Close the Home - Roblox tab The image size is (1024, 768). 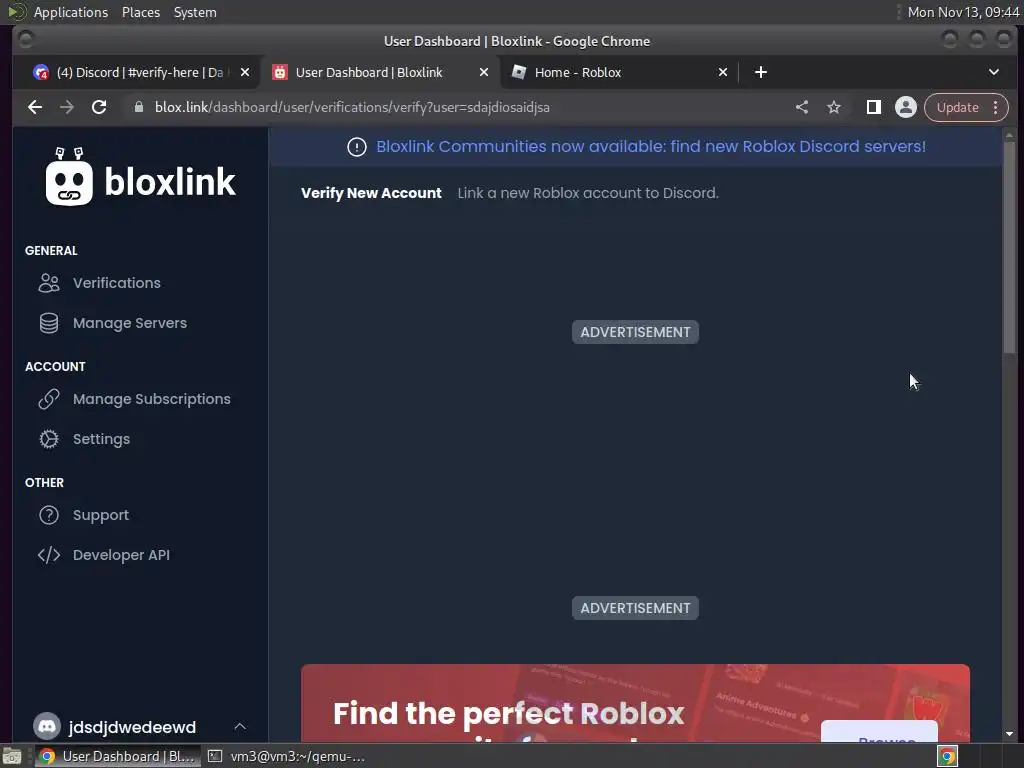click(723, 72)
